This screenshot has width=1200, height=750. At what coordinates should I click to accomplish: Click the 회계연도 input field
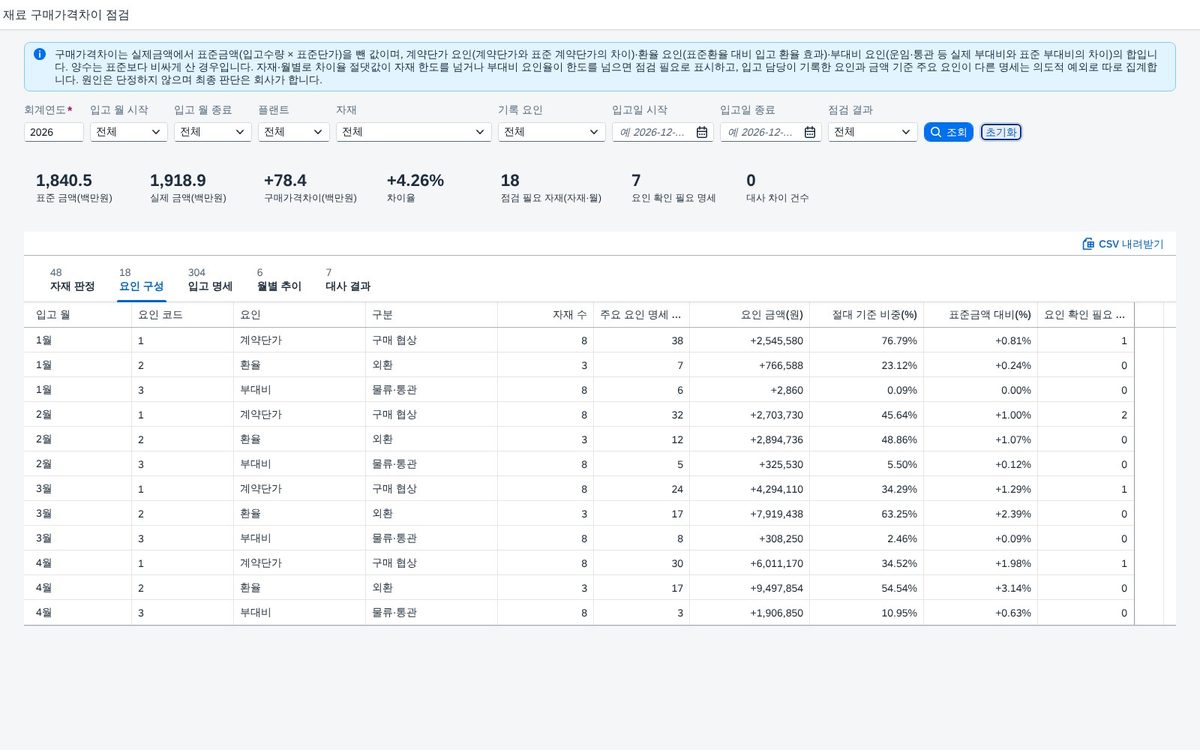[x=54, y=132]
